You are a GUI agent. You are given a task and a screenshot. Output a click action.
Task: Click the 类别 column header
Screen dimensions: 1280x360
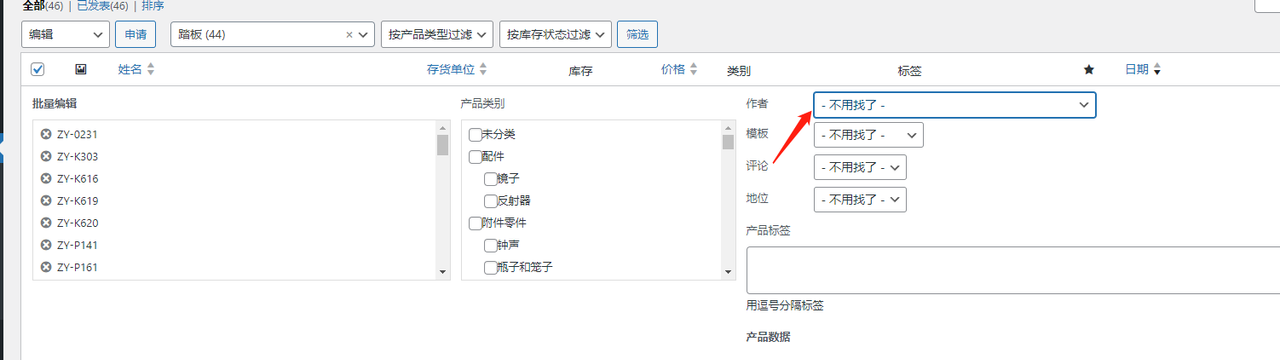coord(738,71)
